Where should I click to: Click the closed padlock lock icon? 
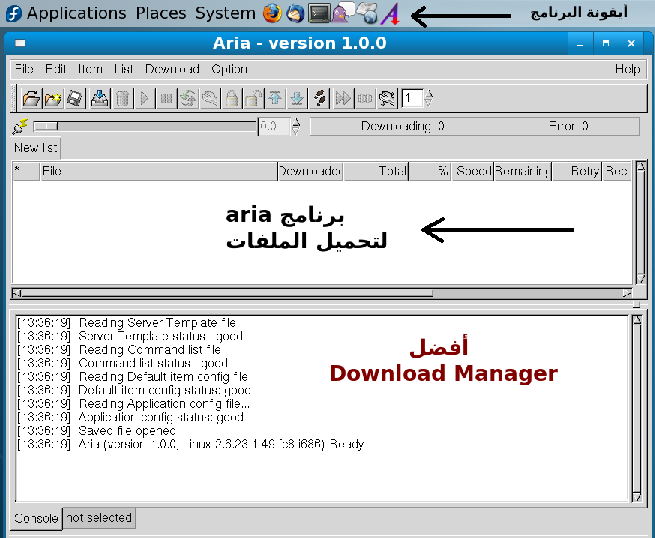(232, 99)
